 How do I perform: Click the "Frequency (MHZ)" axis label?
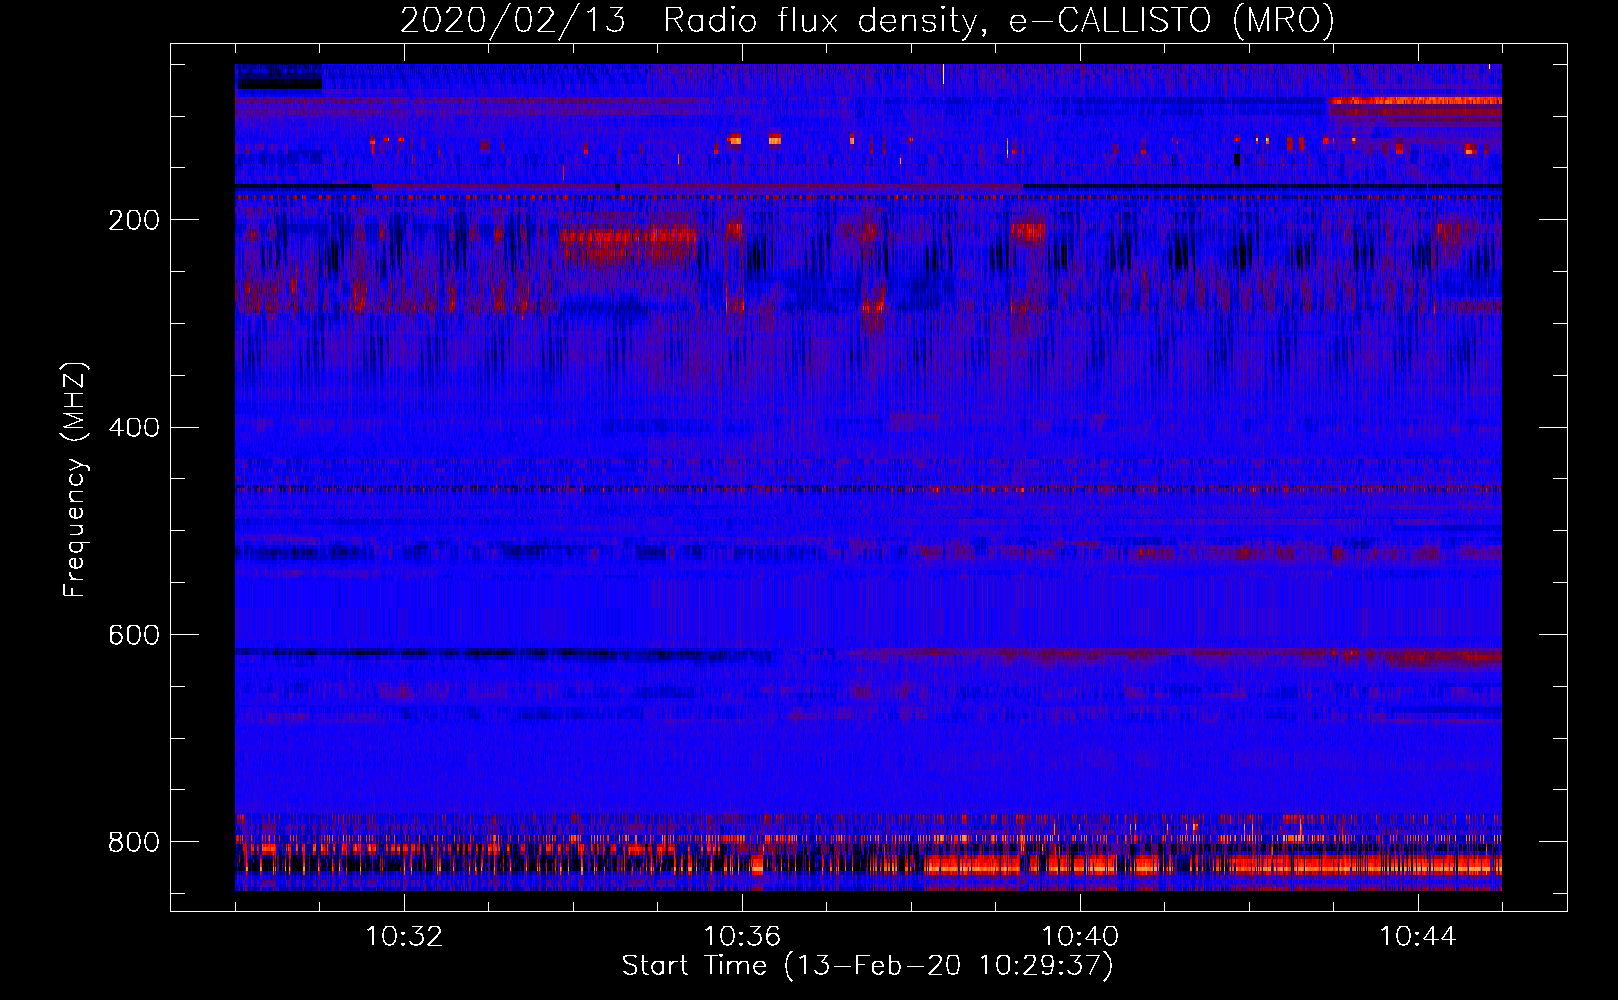[75, 479]
